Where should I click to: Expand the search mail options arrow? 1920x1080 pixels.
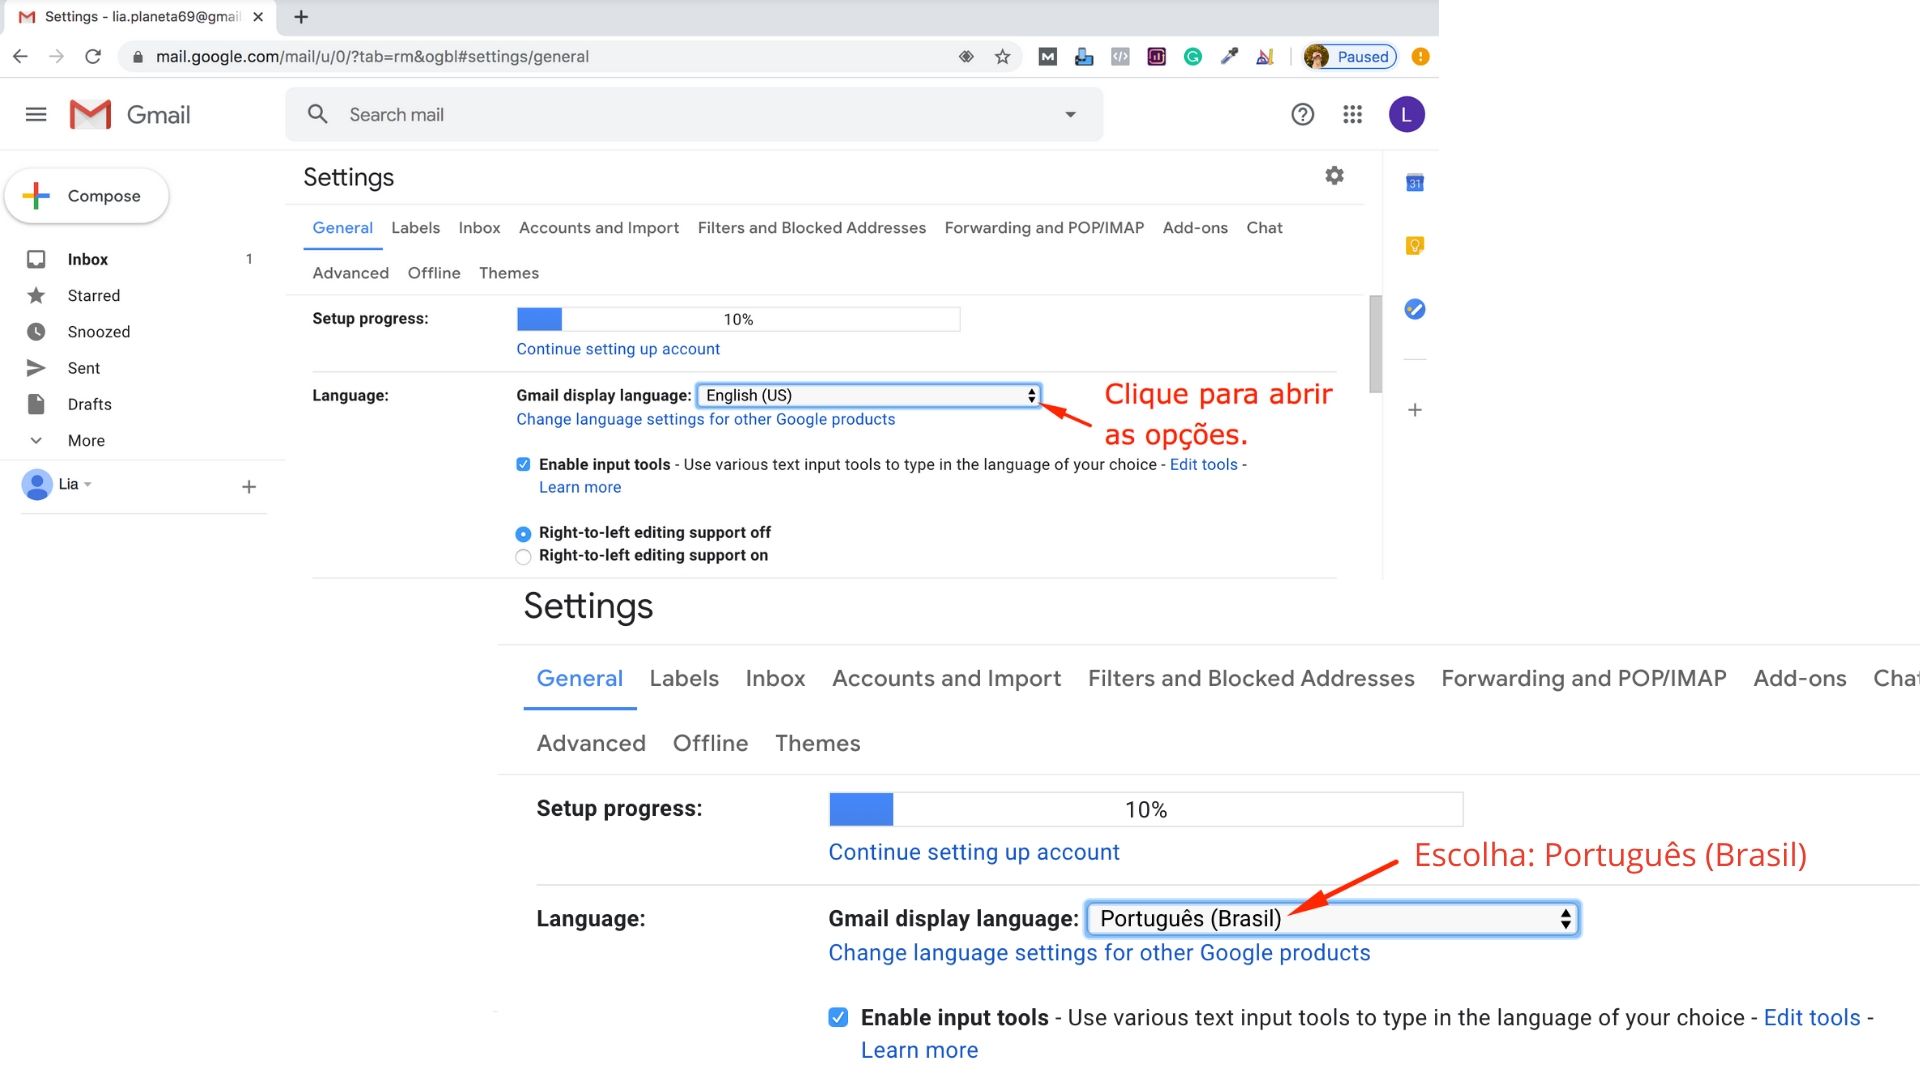pyautogui.click(x=1070, y=114)
